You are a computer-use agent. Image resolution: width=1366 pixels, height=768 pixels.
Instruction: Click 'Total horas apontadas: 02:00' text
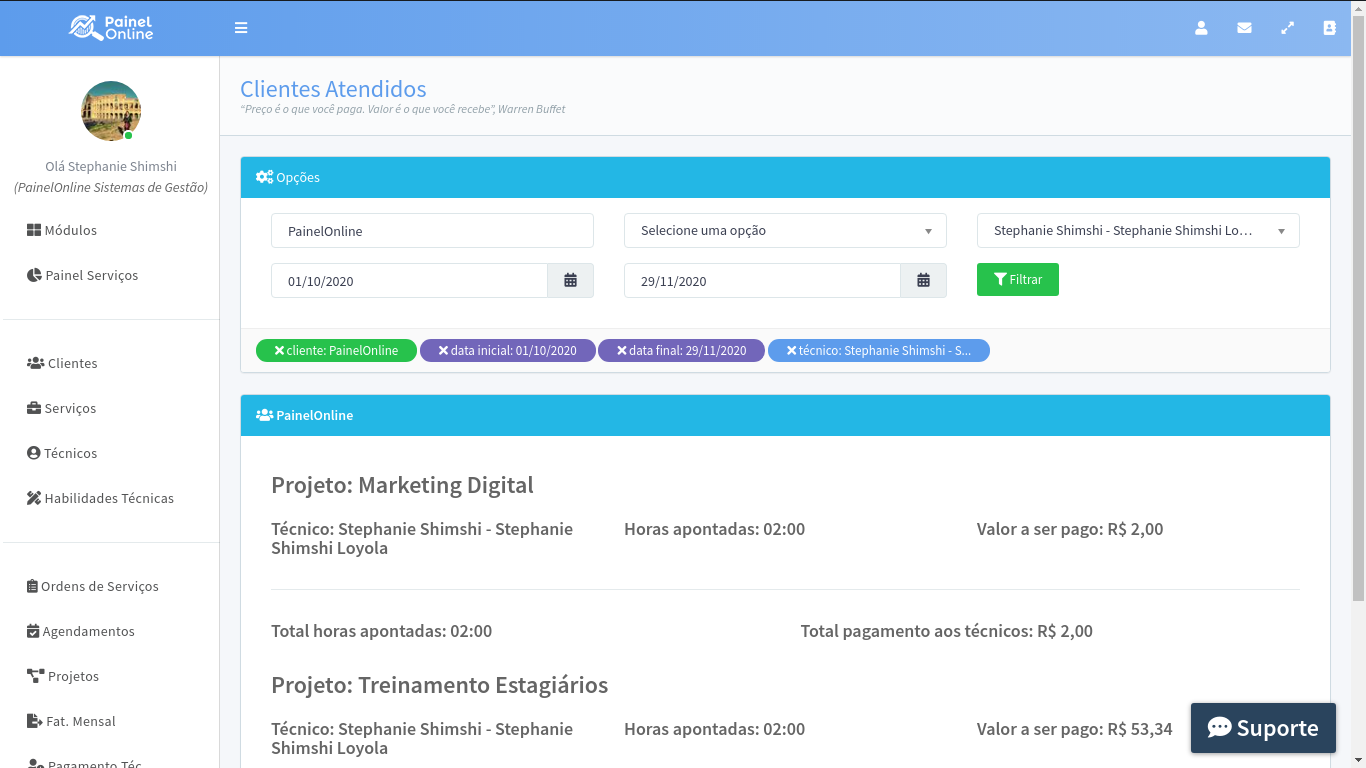click(x=381, y=631)
